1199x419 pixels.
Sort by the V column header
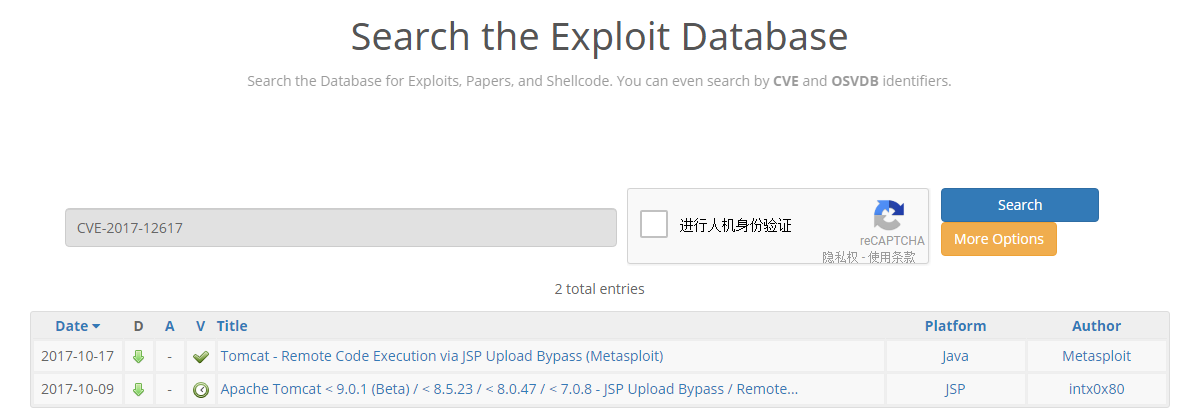pyautogui.click(x=201, y=326)
